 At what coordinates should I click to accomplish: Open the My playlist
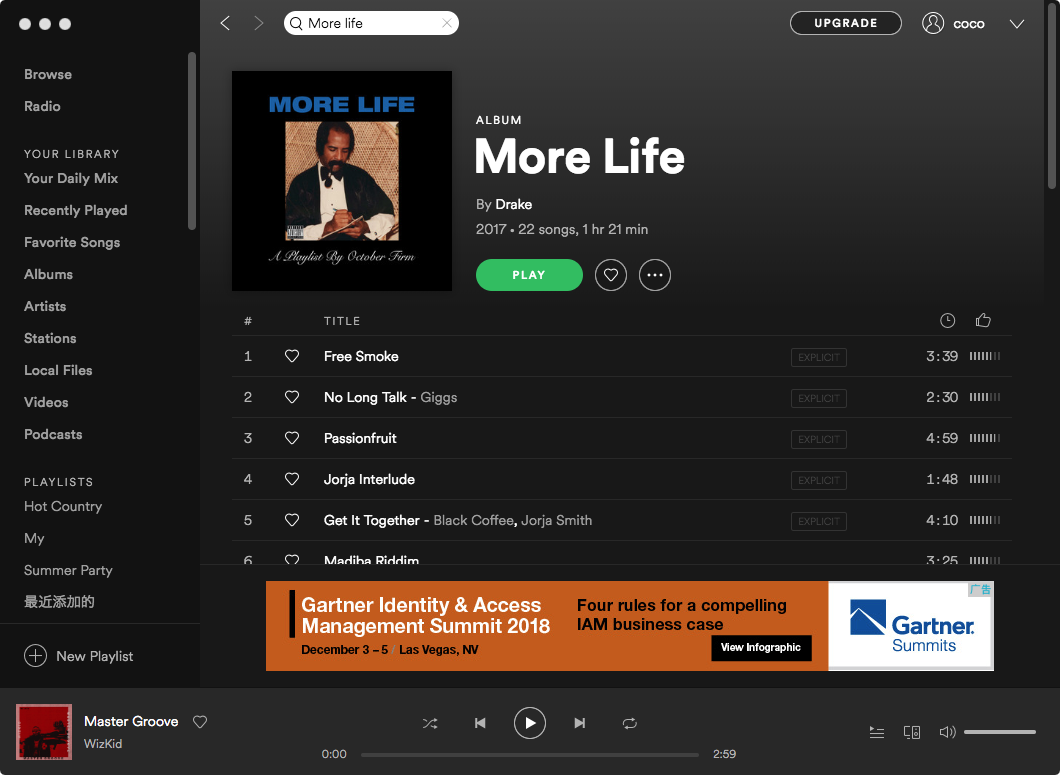click(x=34, y=538)
